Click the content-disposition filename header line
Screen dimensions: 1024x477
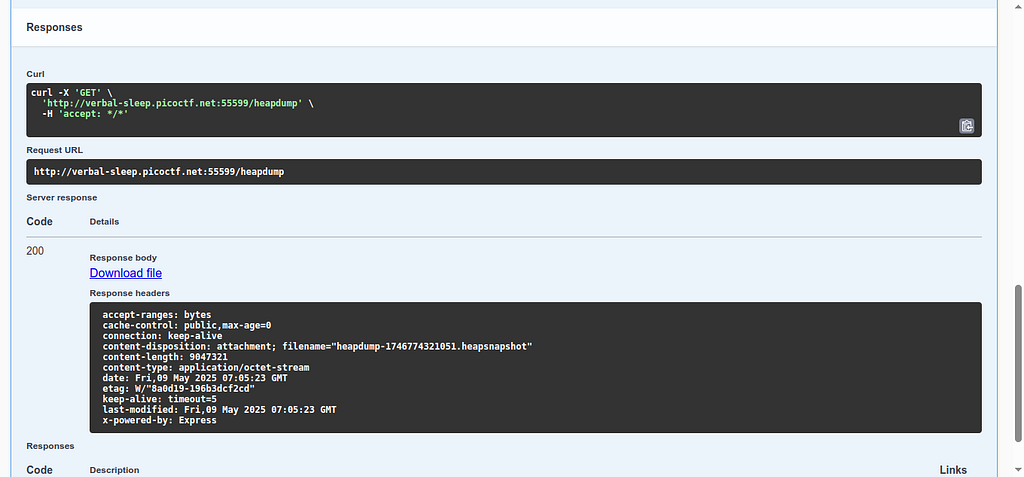click(317, 346)
